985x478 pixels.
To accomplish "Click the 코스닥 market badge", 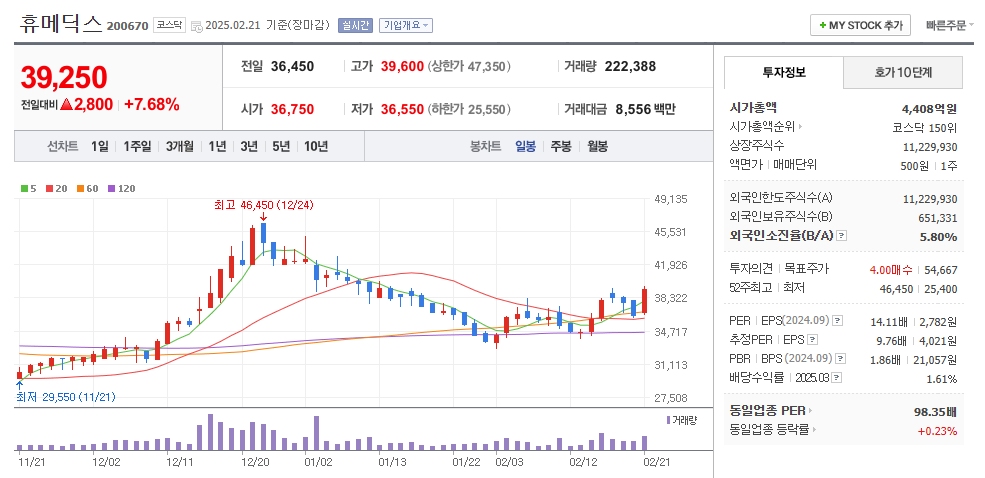I will click(x=169, y=25).
